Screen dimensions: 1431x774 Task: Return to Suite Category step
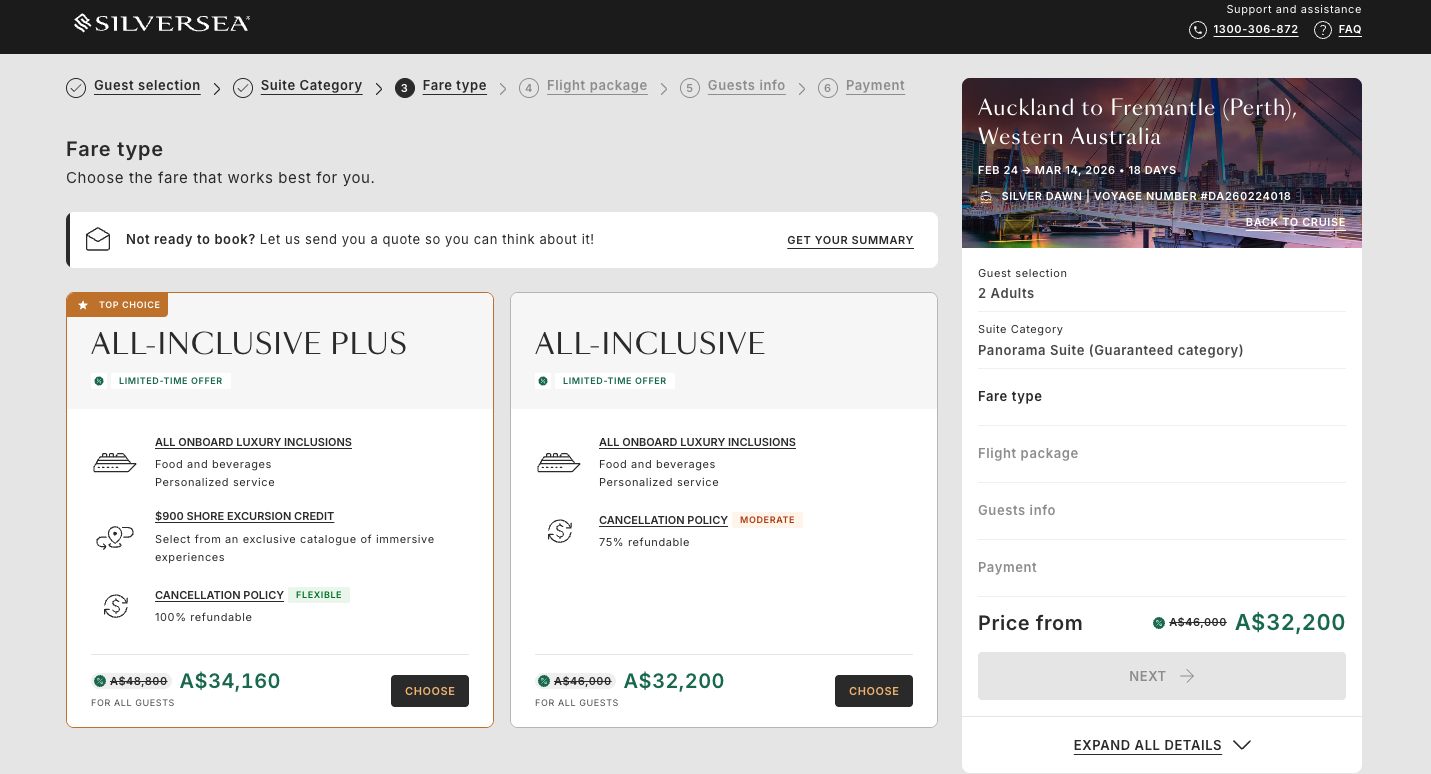point(311,86)
